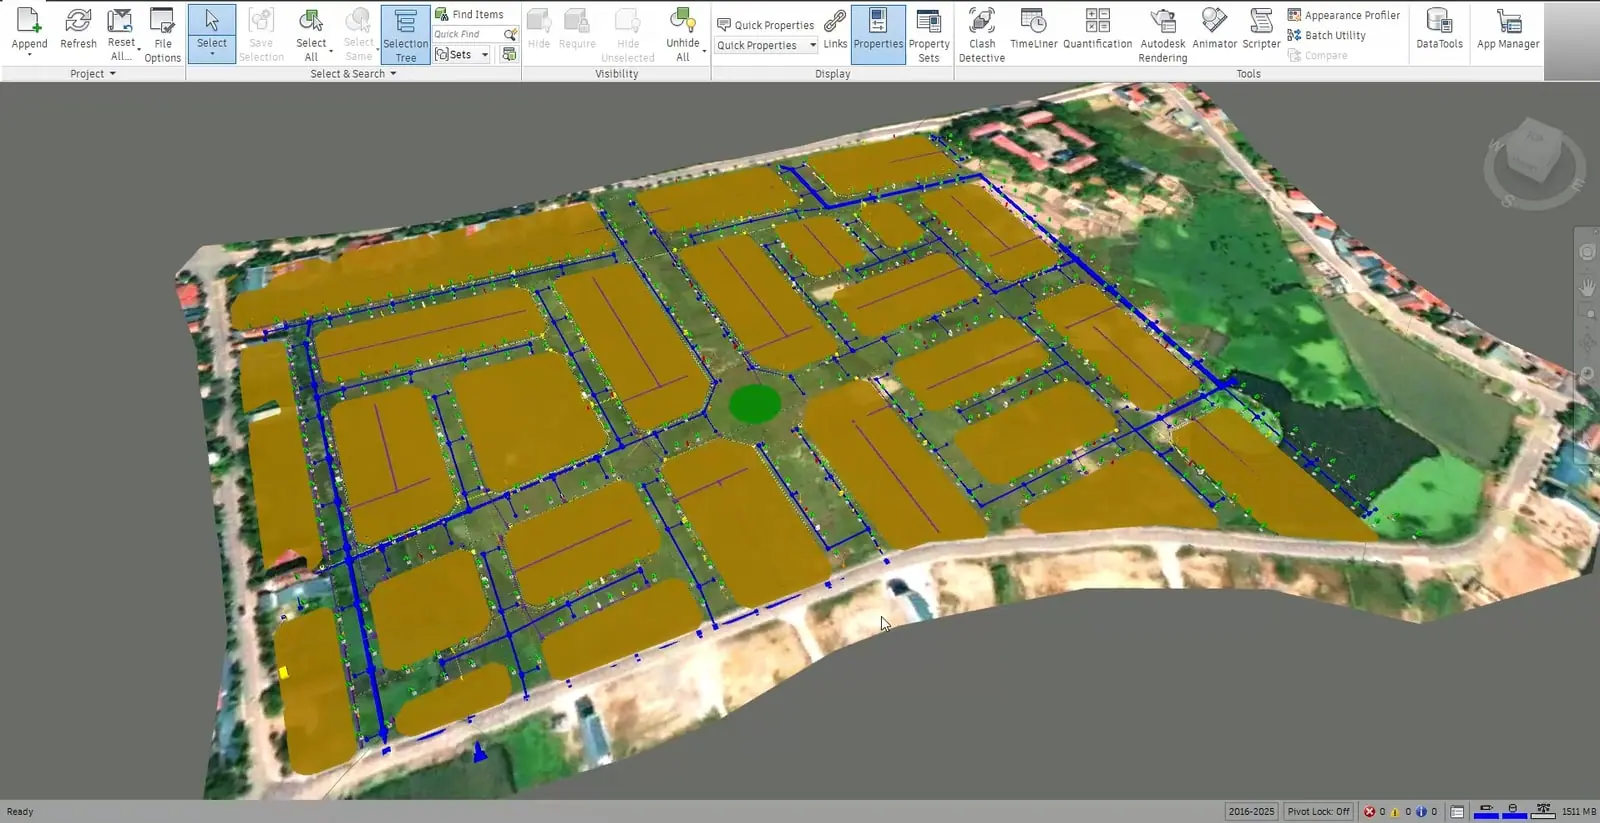
Task: Open the Quick Properties combo box
Action: point(767,45)
